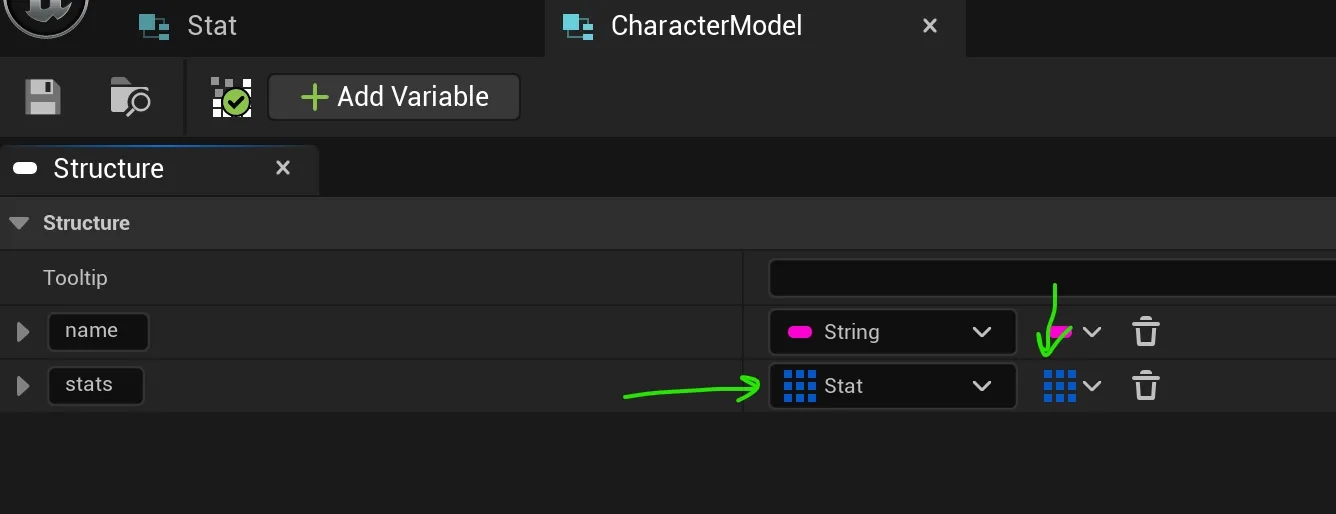Save the structure with the floppy disk icon
1336x514 pixels.
click(42, 97)
